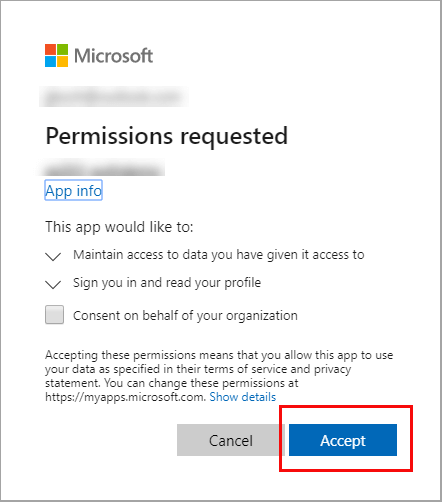Click the red square in Microsoft logo

coord(50,49)
